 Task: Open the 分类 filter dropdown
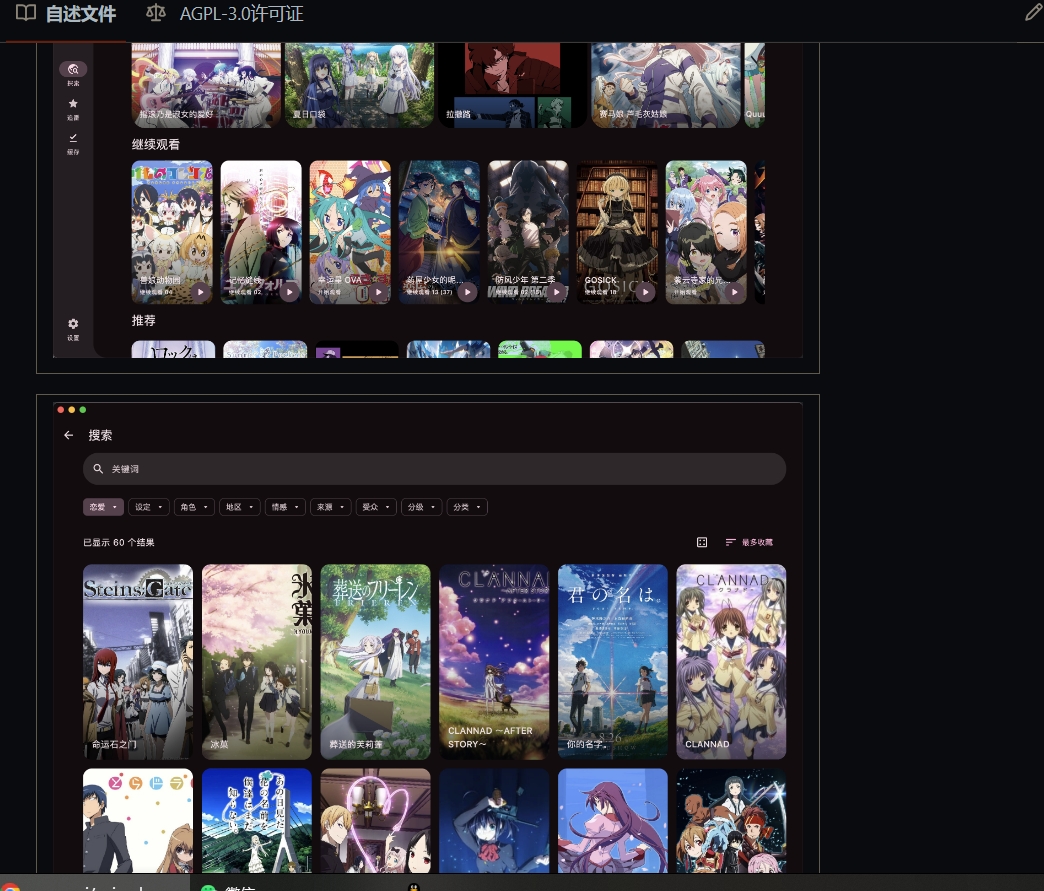[466, 507]
